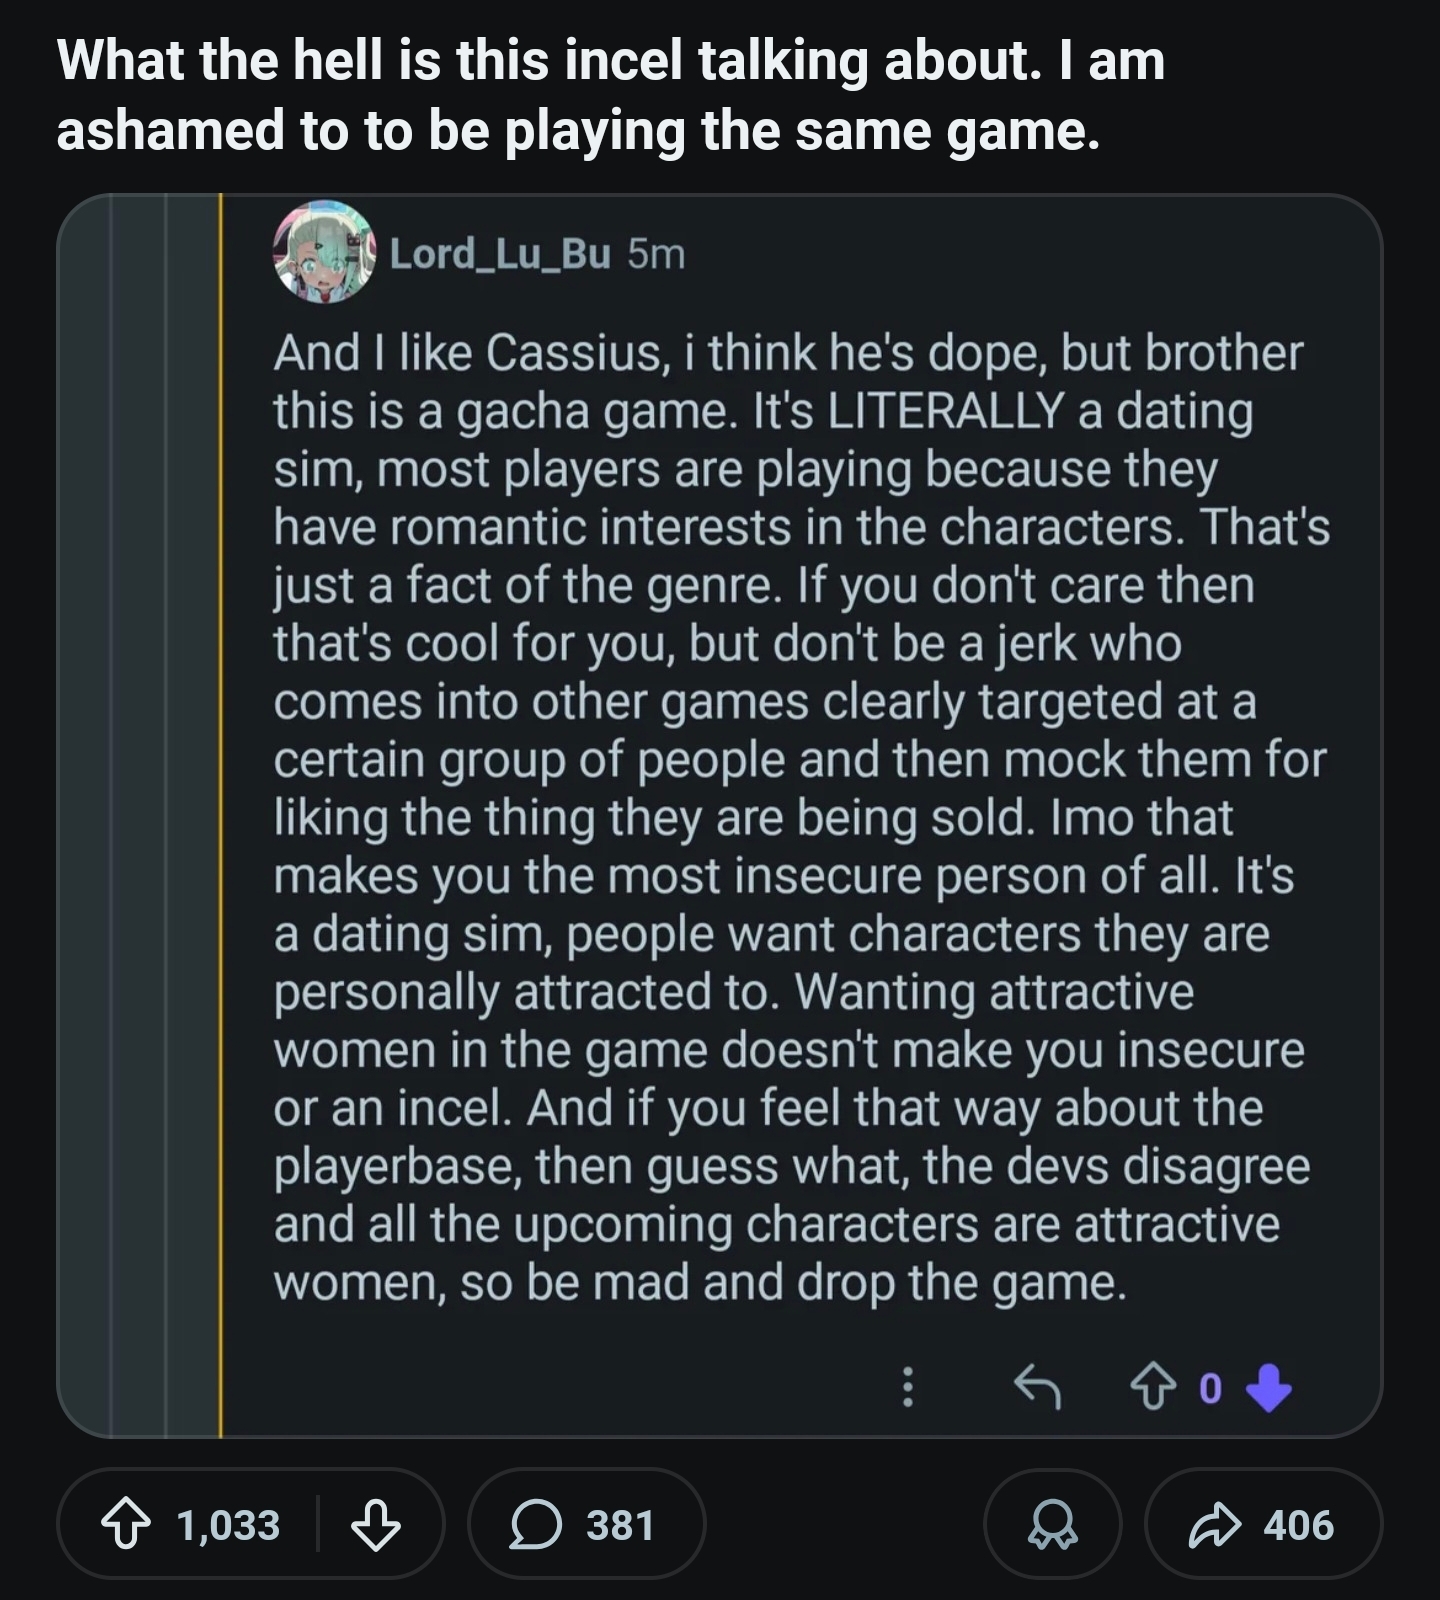Image resolution: width=1440 pixels, height=1600 pixels.
Task: Upvote the post with 1,033 votes
Action: (x=126, y=1525)
